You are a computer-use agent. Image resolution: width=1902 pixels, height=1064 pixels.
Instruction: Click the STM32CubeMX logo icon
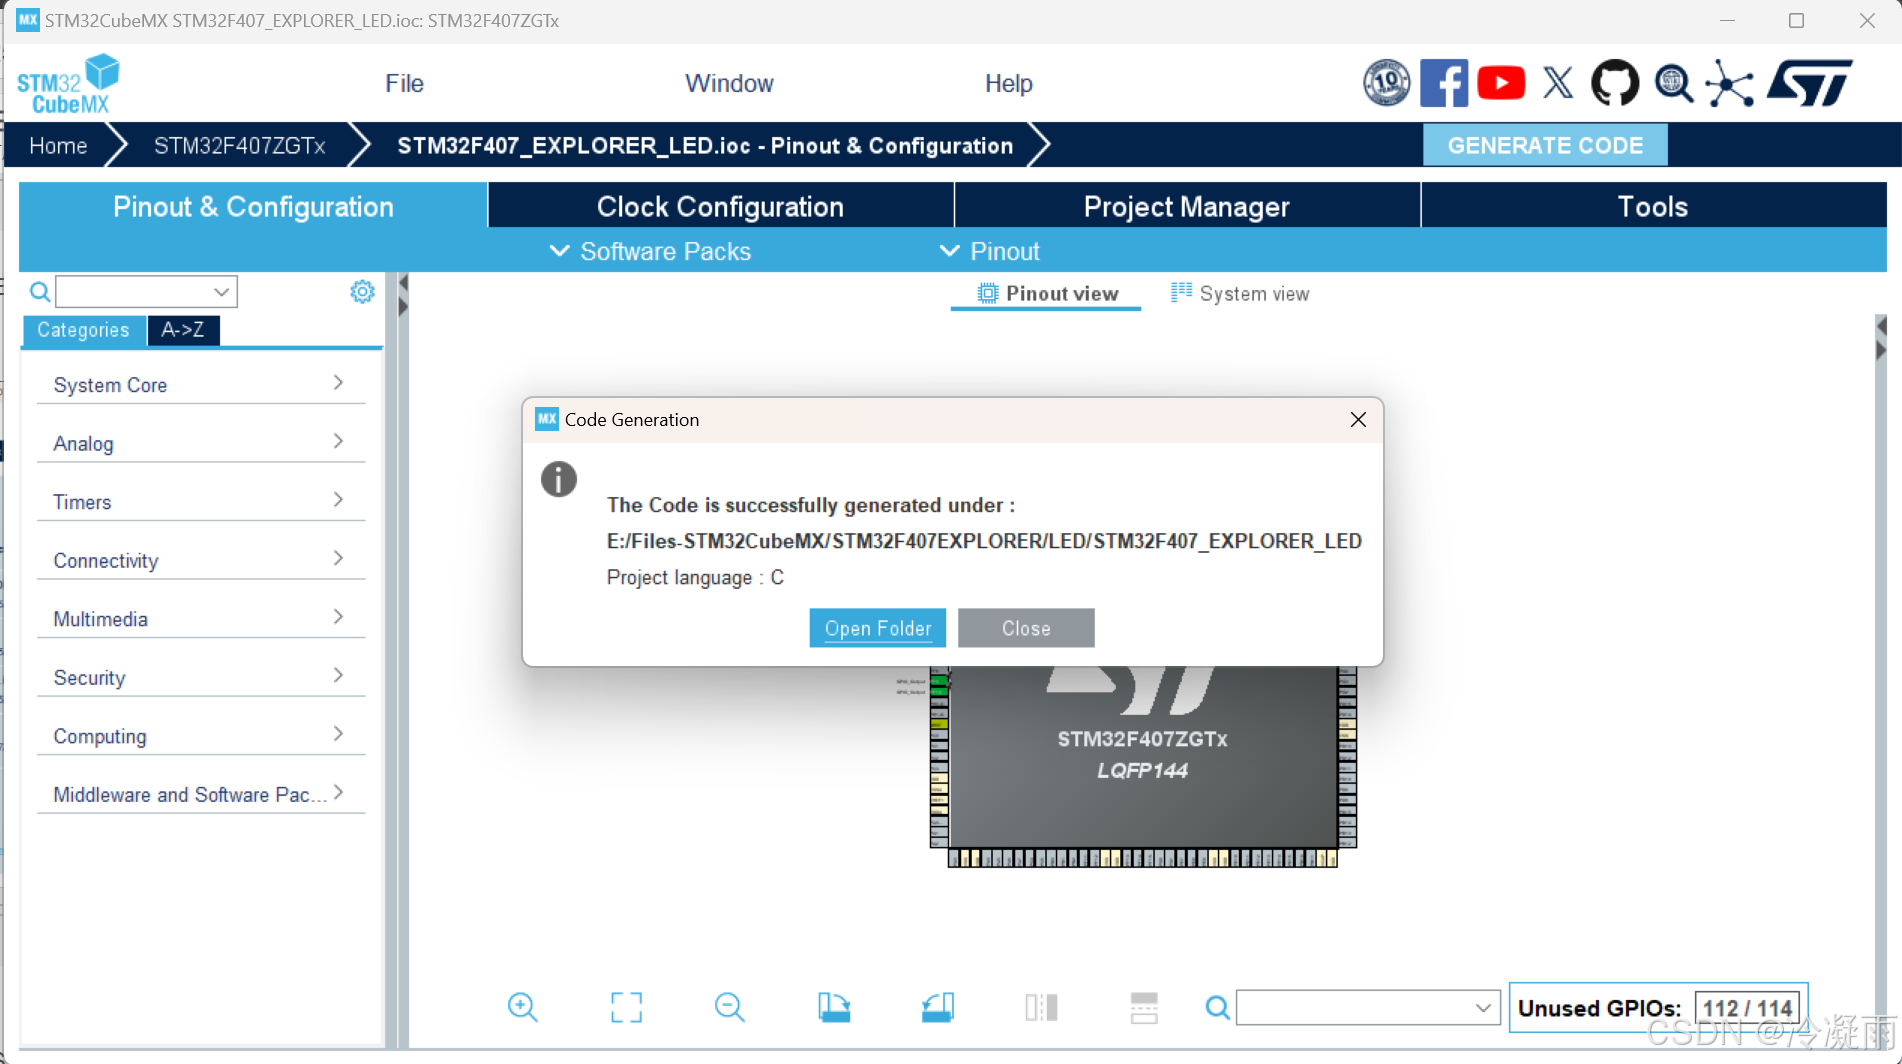click(67, 84)
